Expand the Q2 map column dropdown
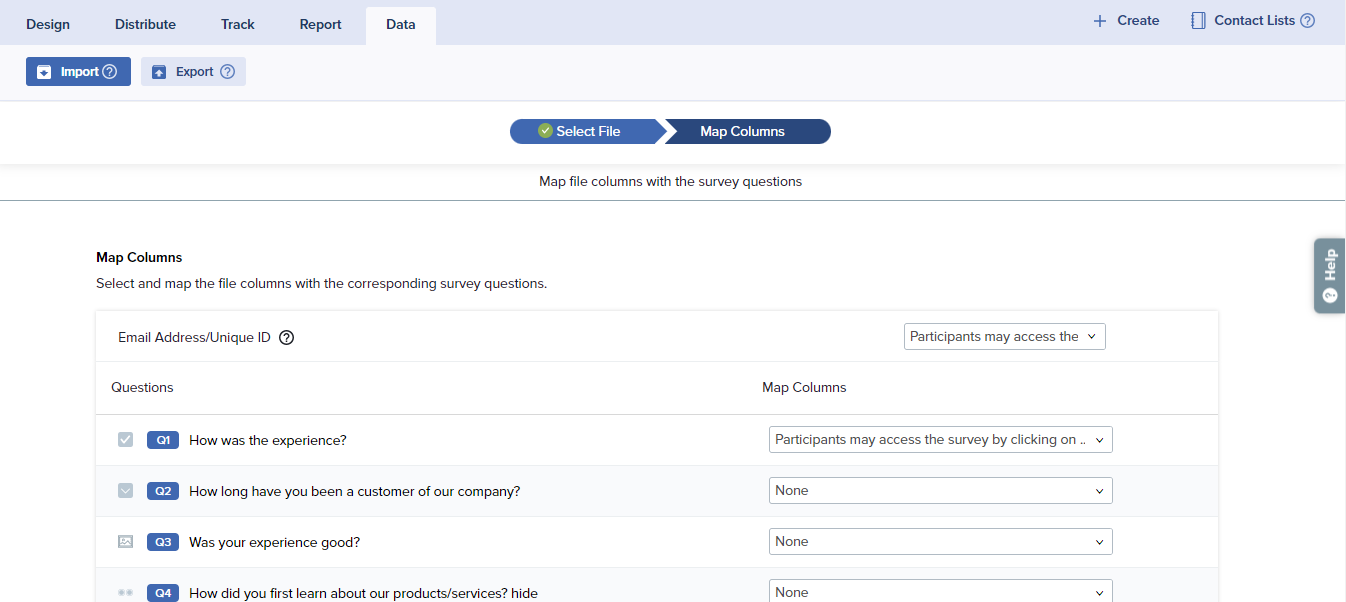The image size is (1346, 602). [x=940, y=491]
